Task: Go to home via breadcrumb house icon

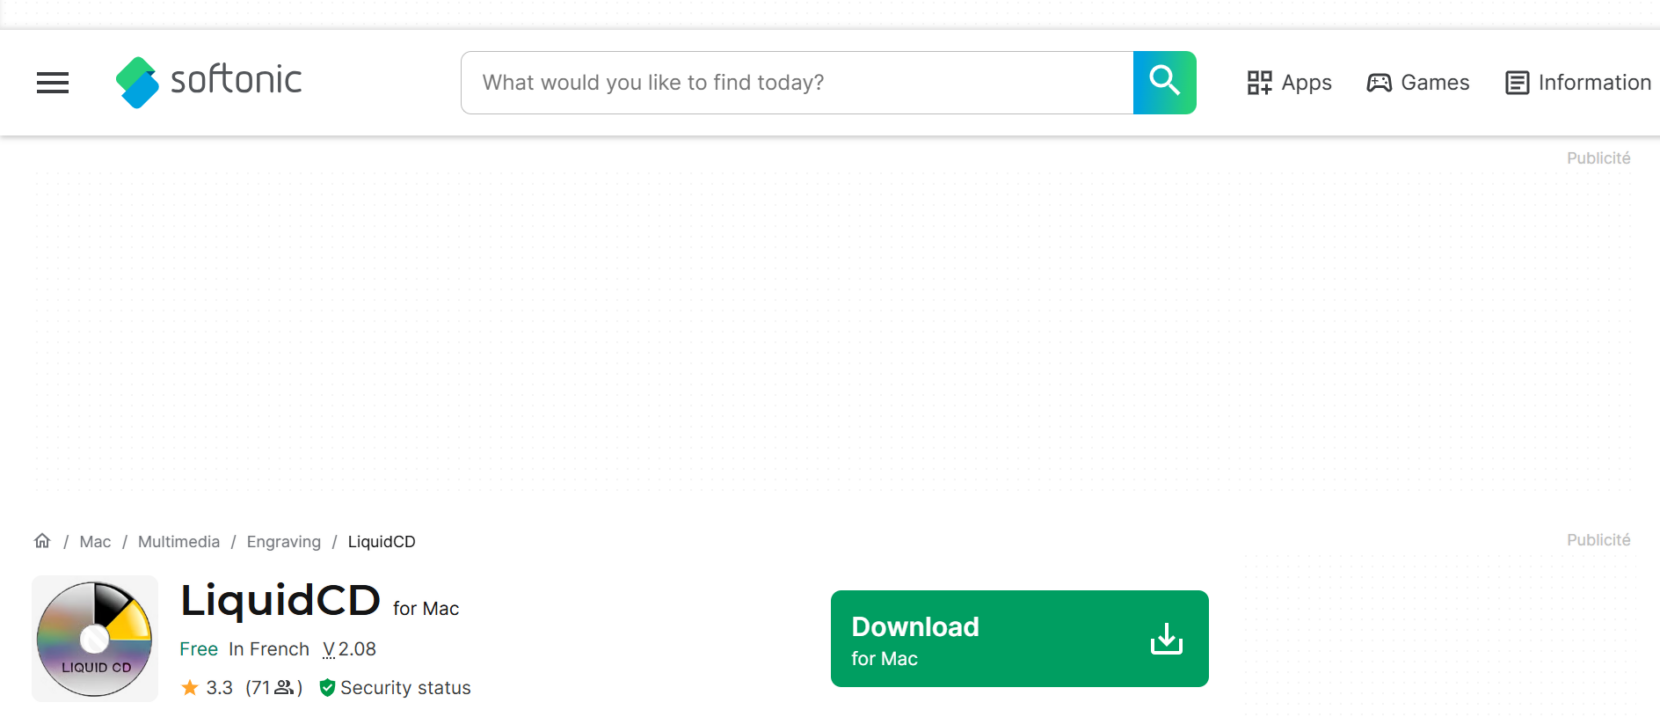Action: point(42,541)
